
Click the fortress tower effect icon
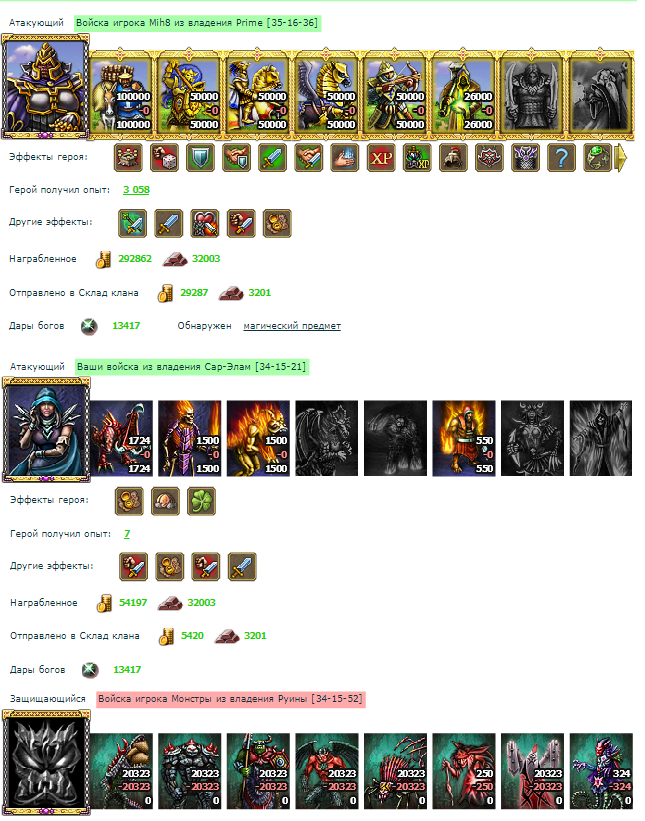click(128, 158)
